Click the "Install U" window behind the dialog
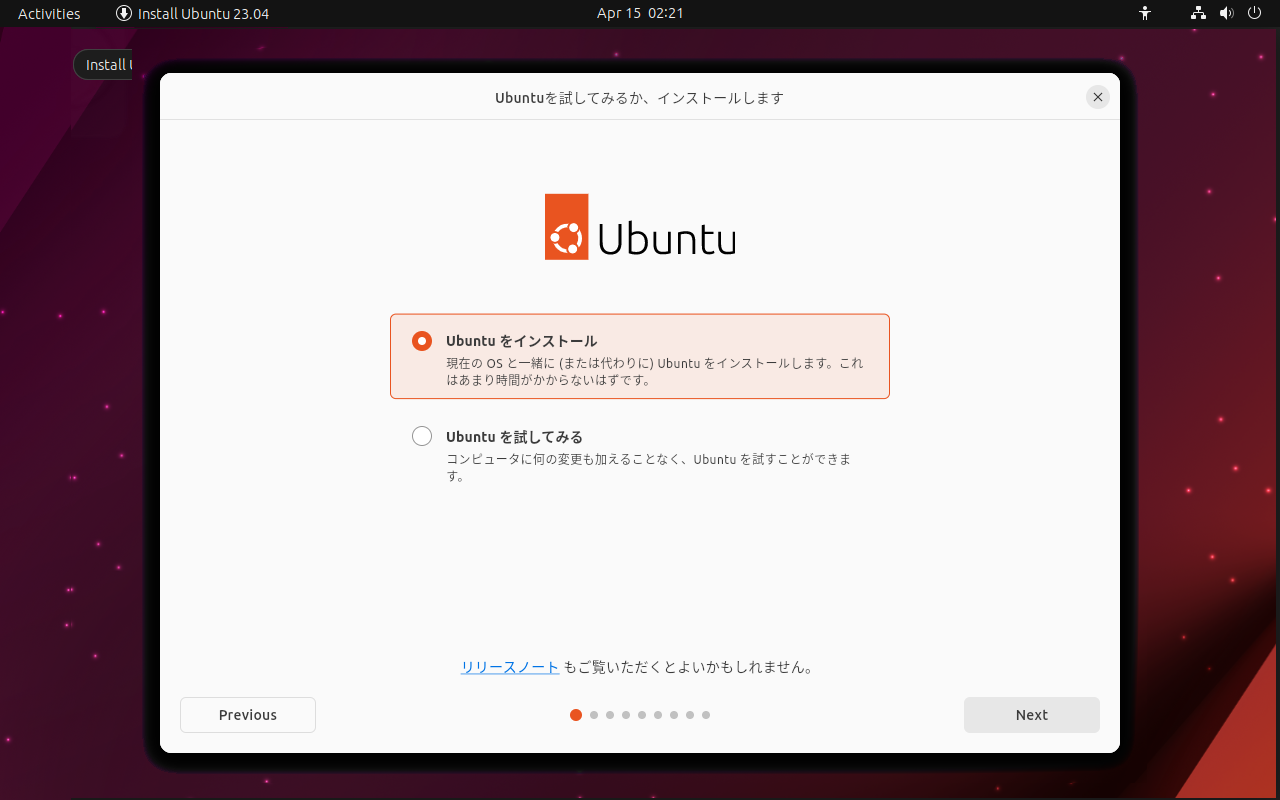 (103, 65)
